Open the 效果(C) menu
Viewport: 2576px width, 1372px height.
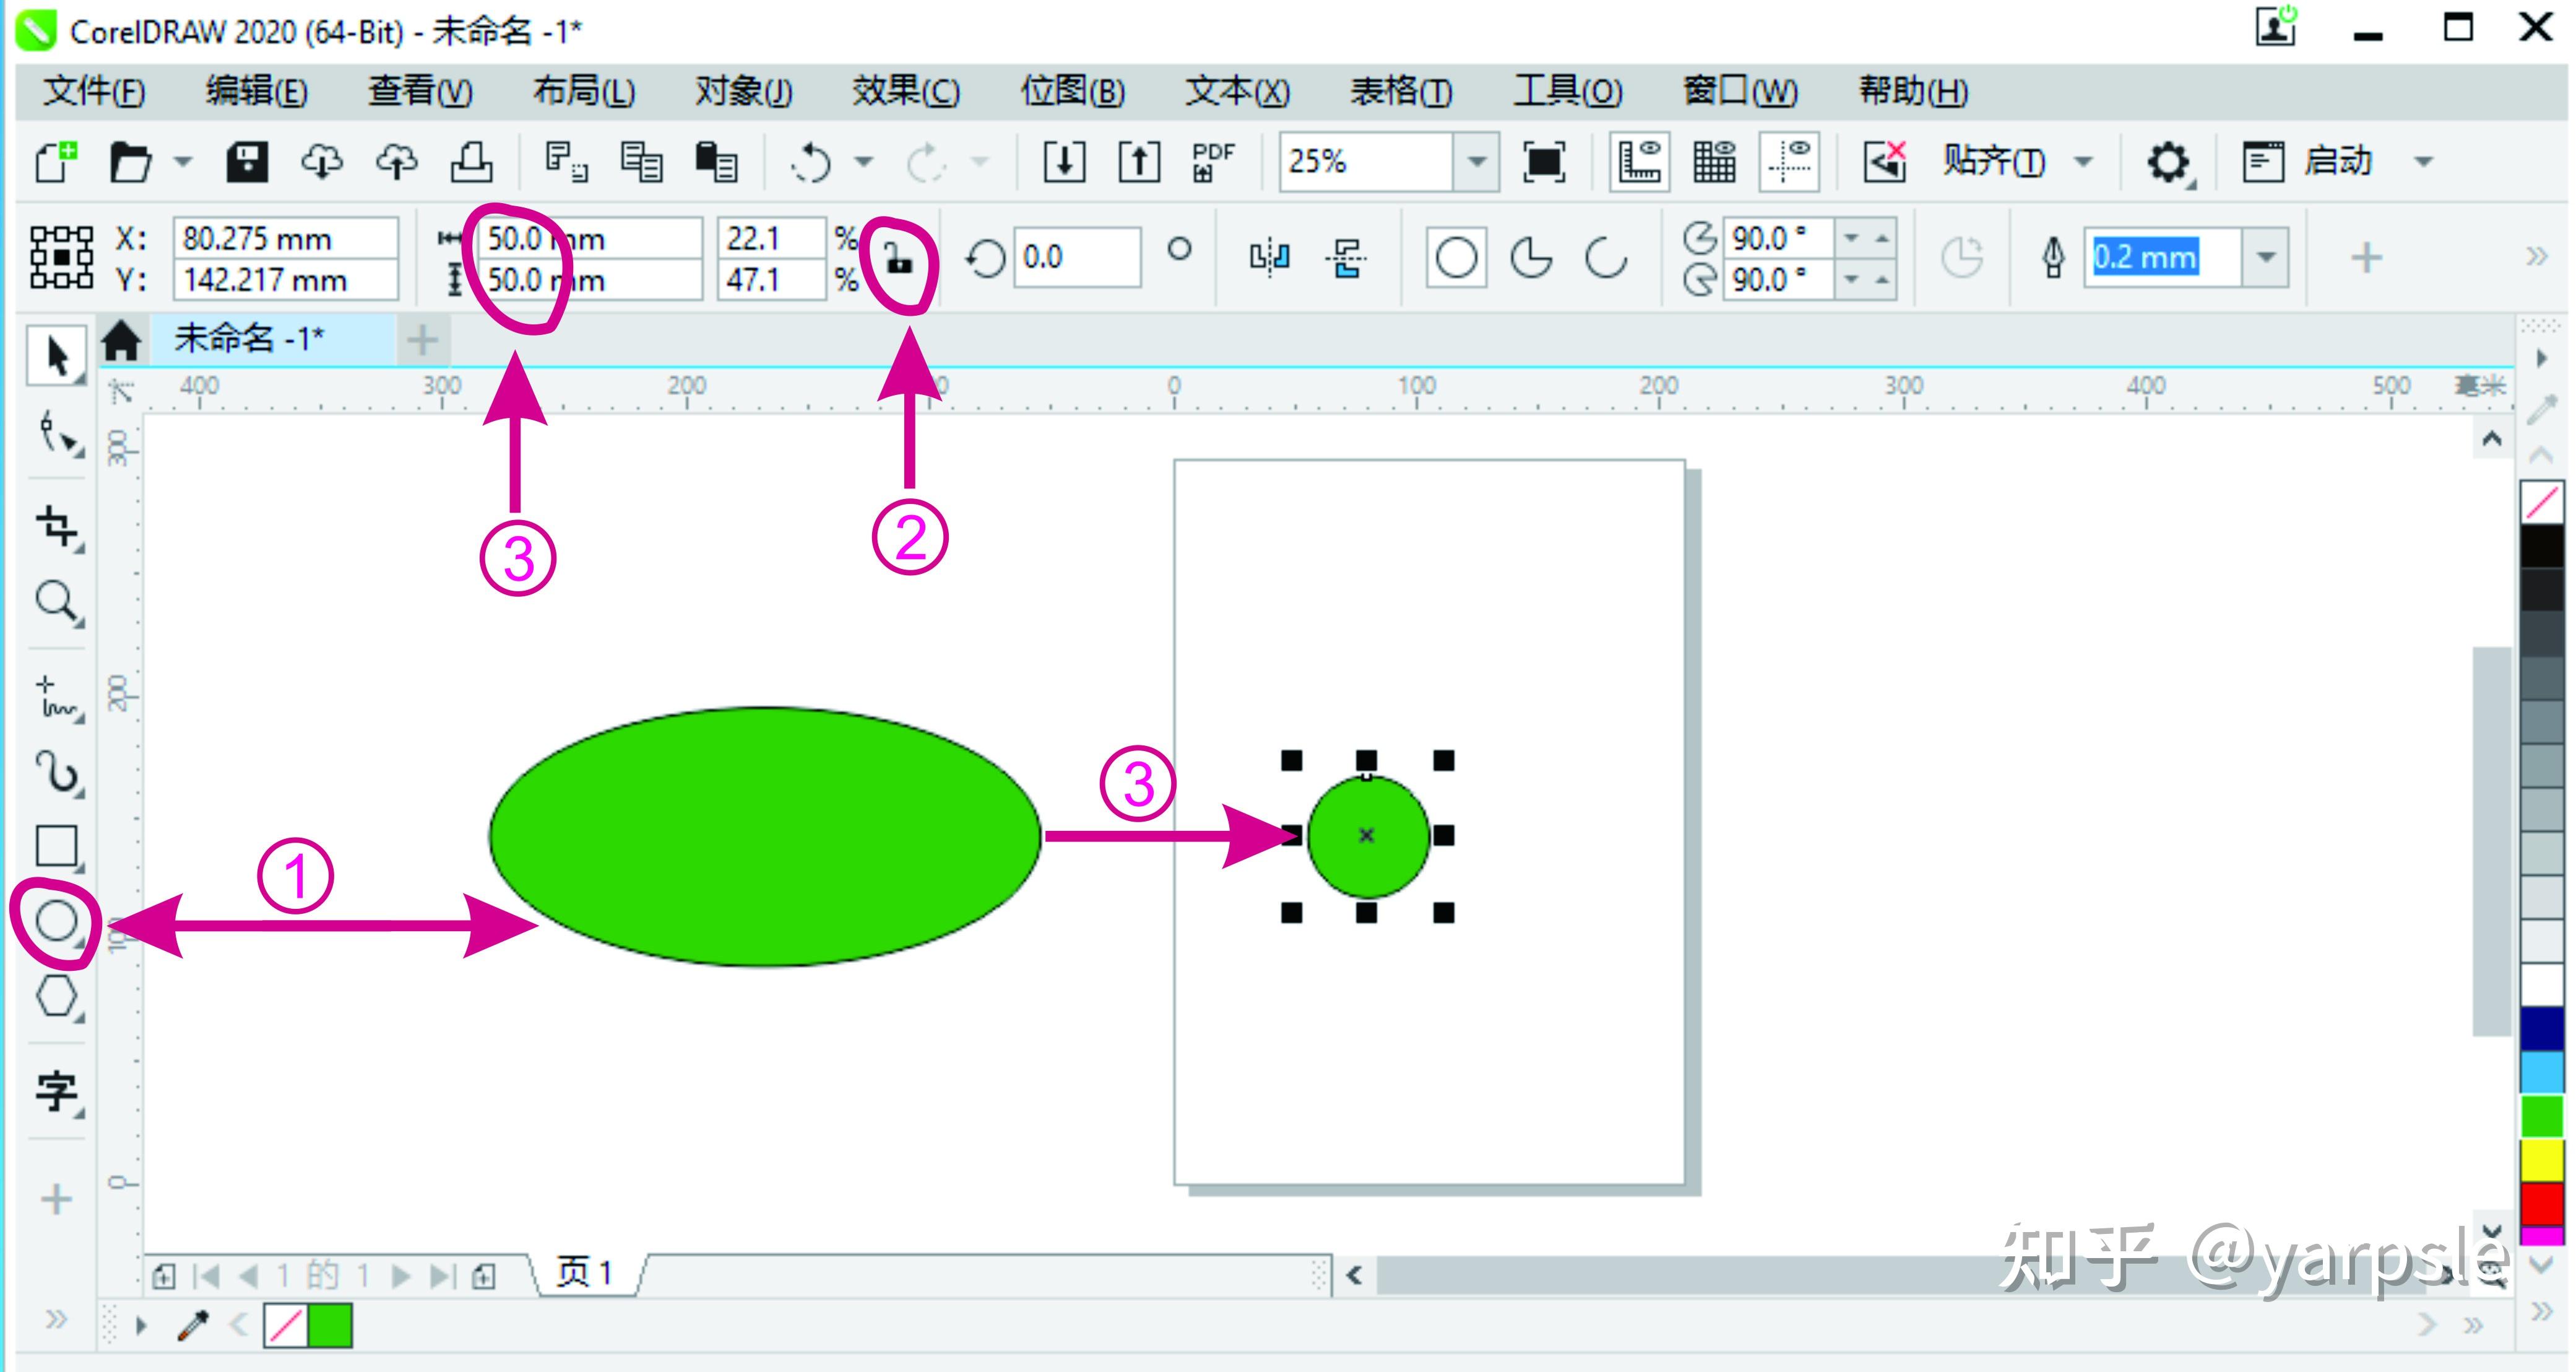905,92
